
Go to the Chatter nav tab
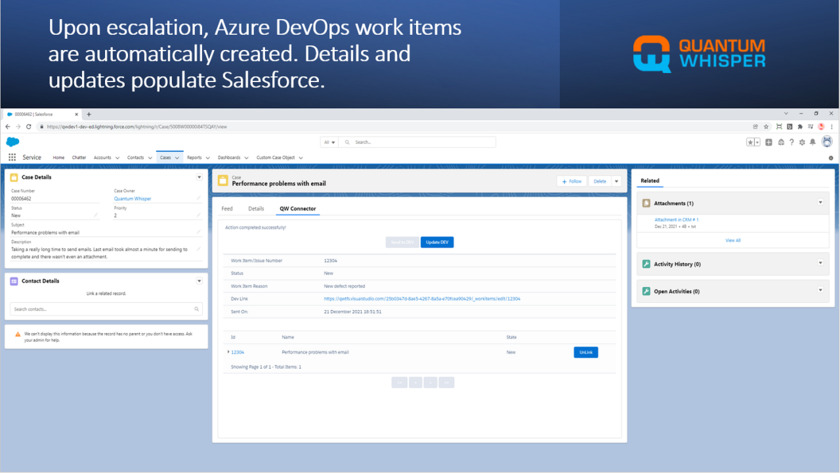79,157
